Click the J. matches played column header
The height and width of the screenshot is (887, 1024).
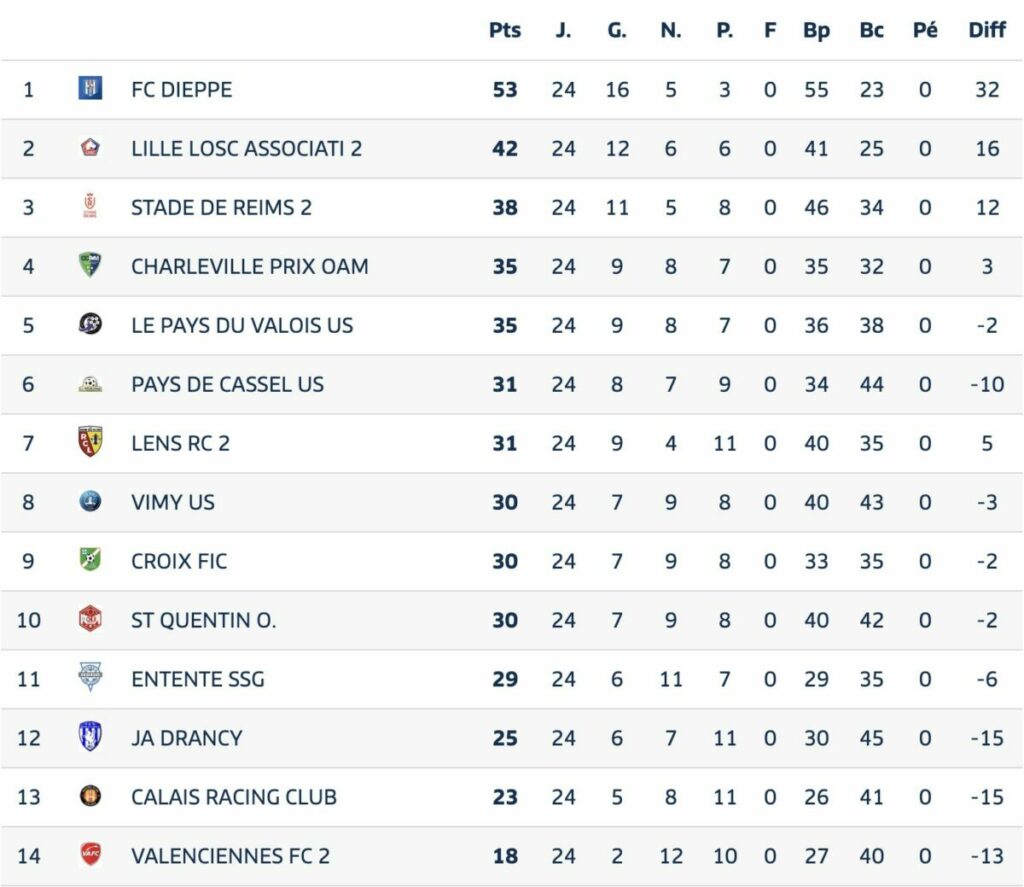coord(563,30)
